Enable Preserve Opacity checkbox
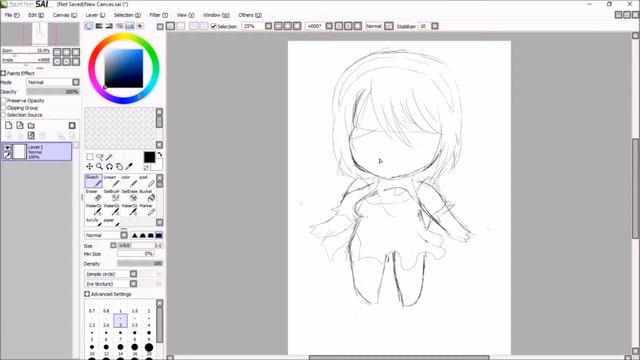This screenshot has width=640, height=360. 3,100
